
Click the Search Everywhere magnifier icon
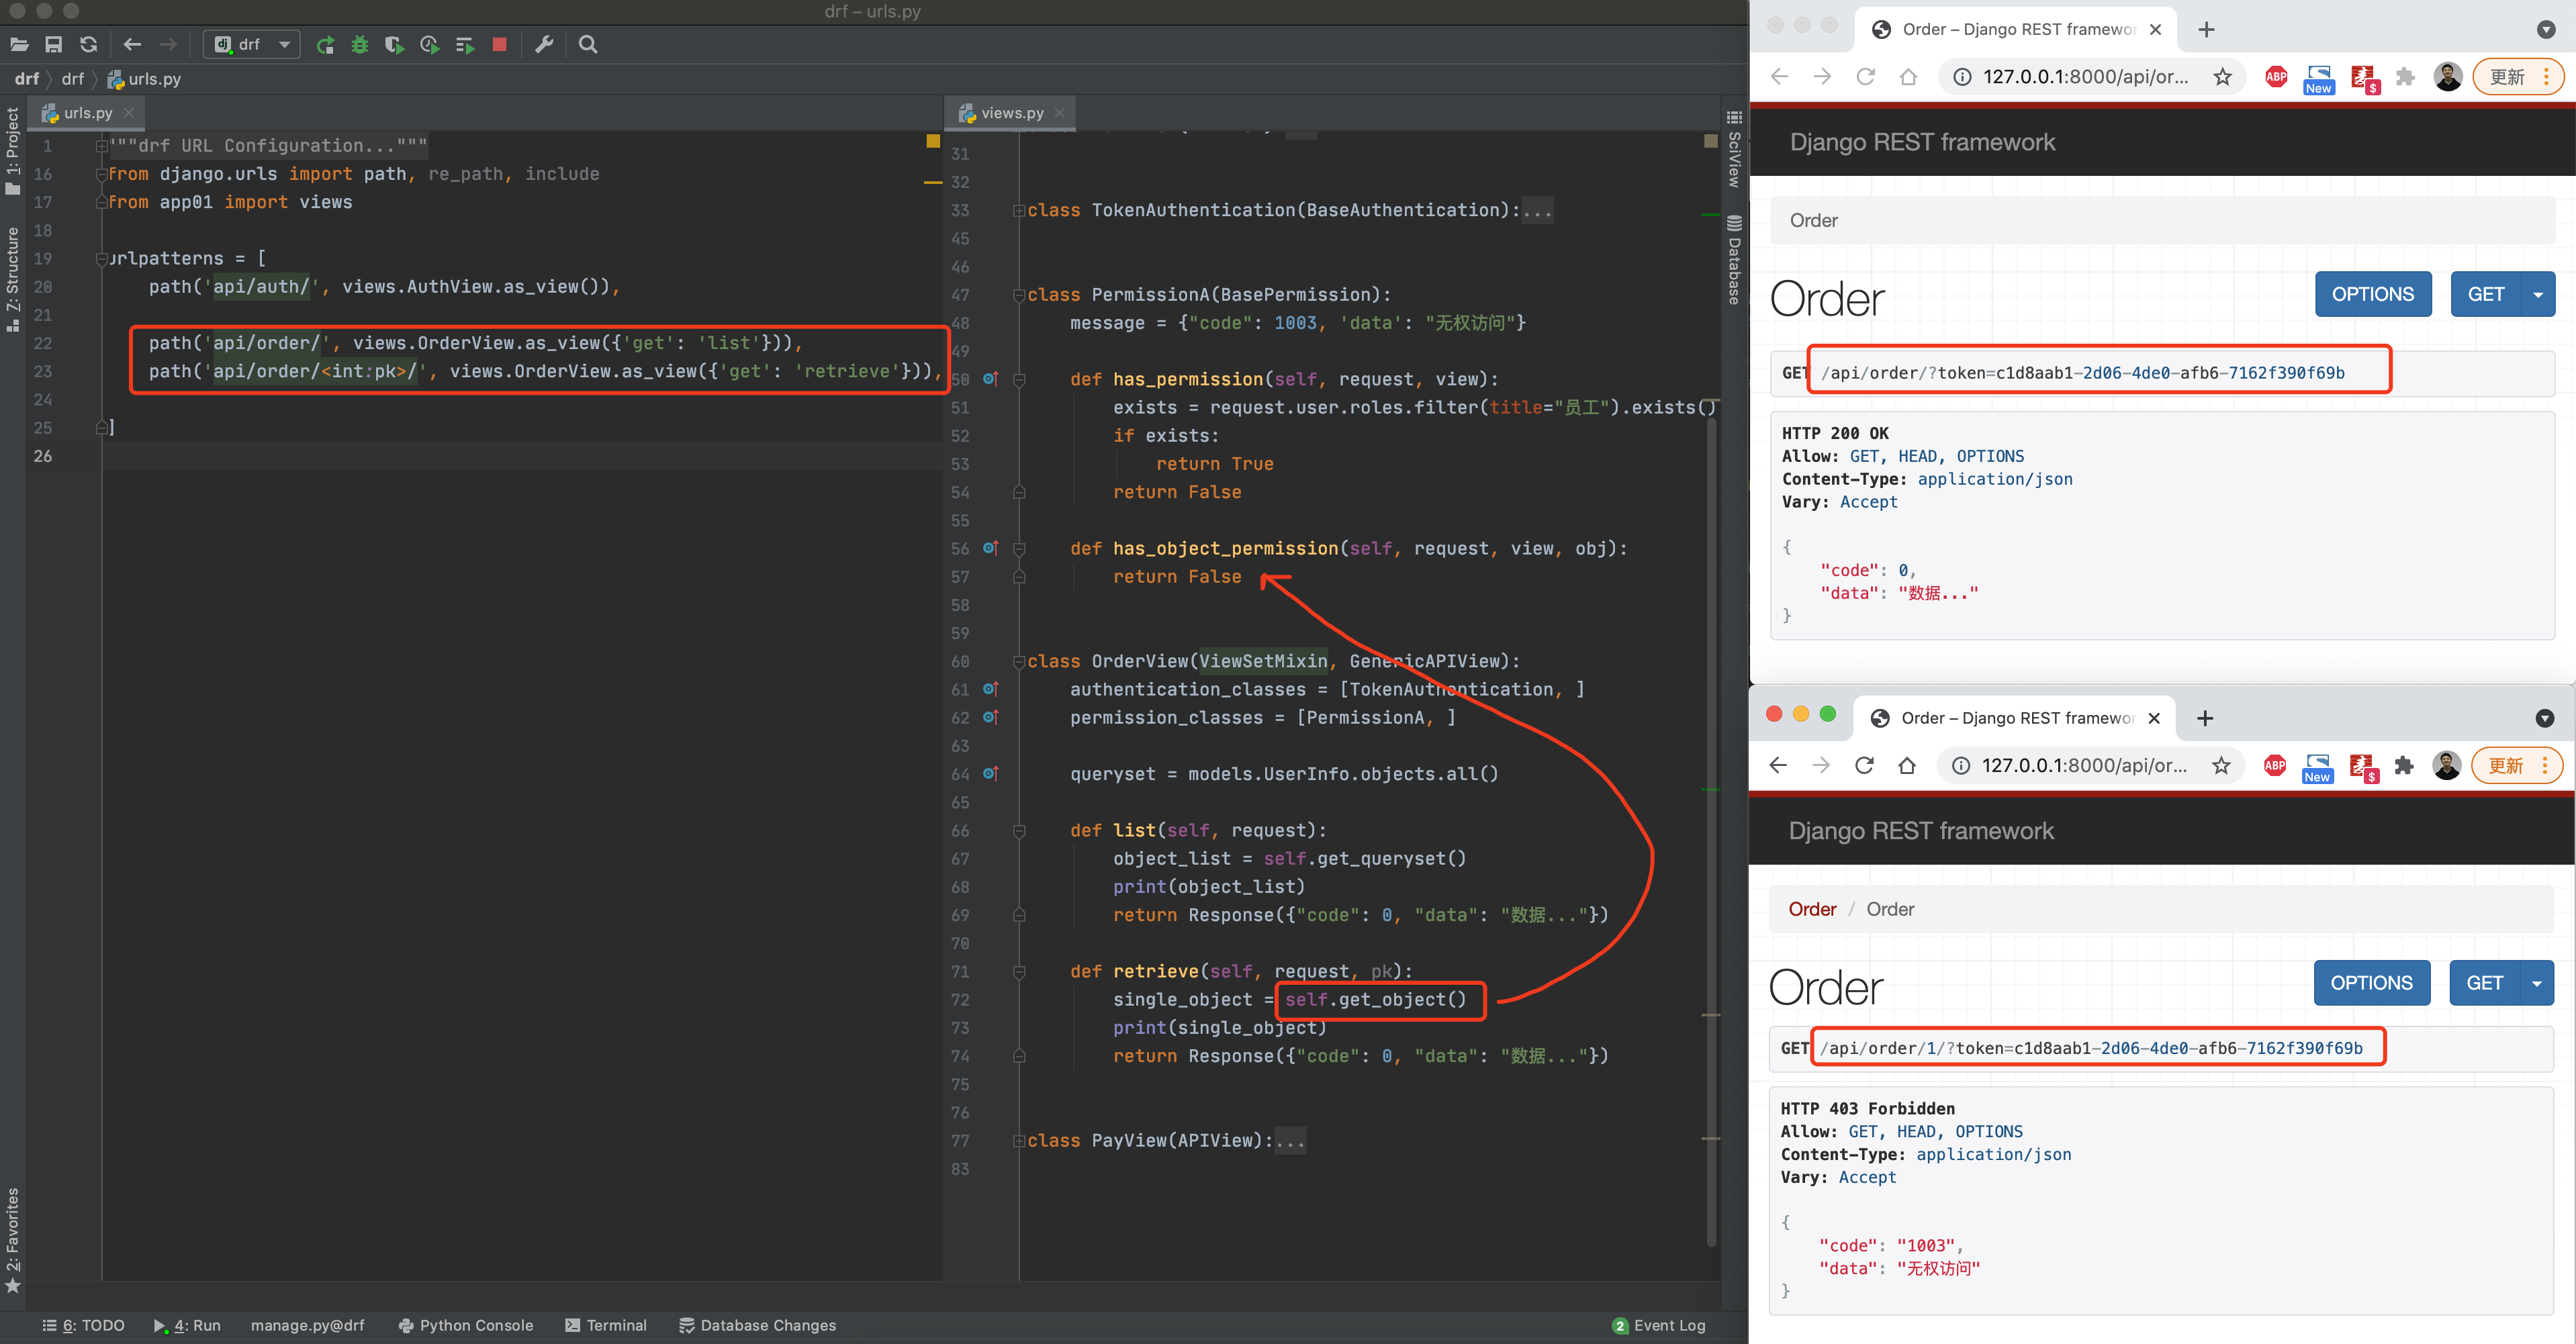[x=588, y=44]
